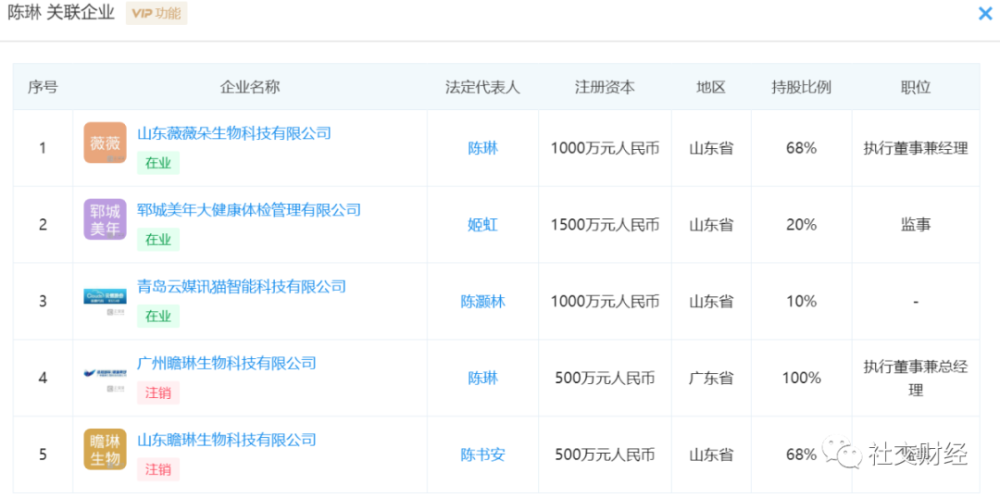Click the 郓城美年 purple logo icon
Image resolution: width=1000 pixels, height=498 pixels.
point(105,219)
